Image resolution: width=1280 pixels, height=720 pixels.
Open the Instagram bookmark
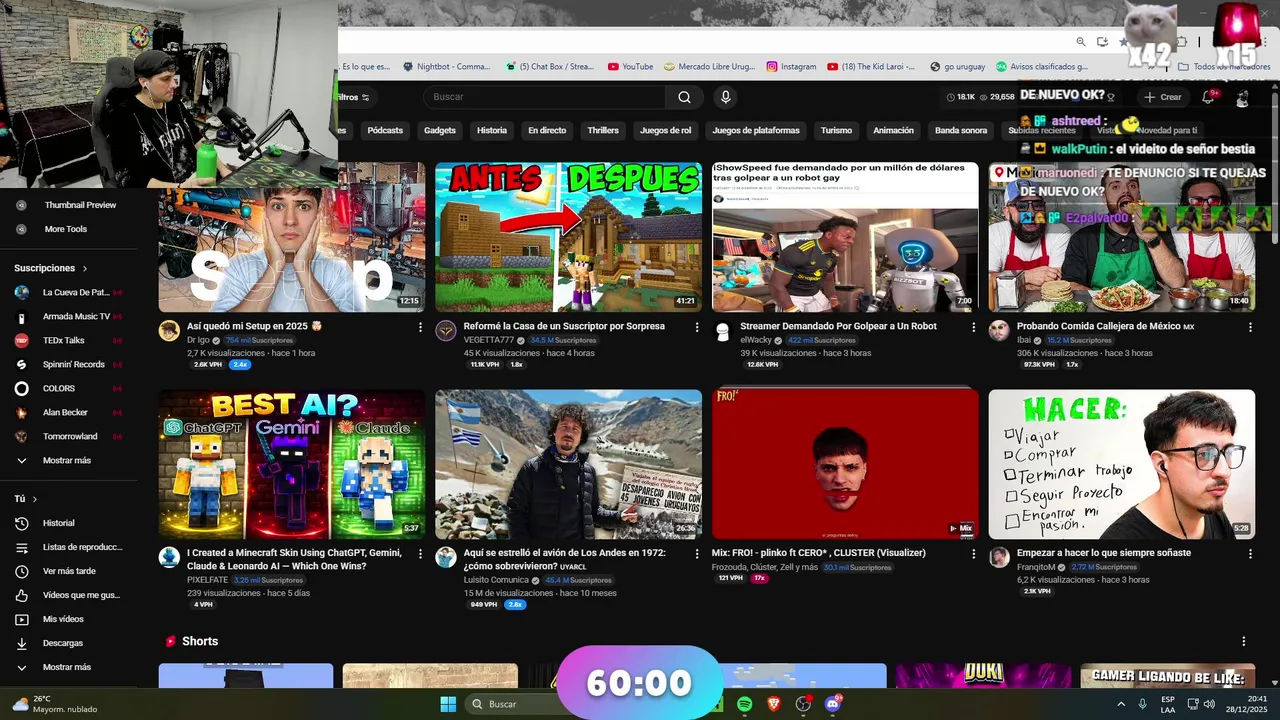[x=792, y=67]
